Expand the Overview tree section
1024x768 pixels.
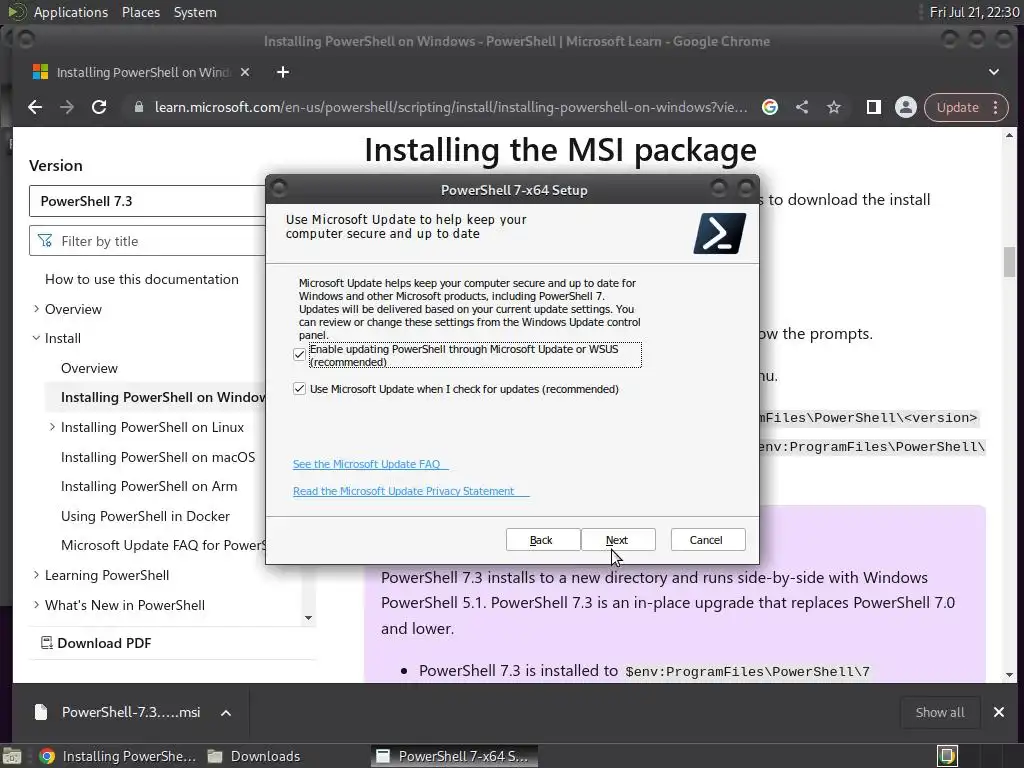click(36, 308)
